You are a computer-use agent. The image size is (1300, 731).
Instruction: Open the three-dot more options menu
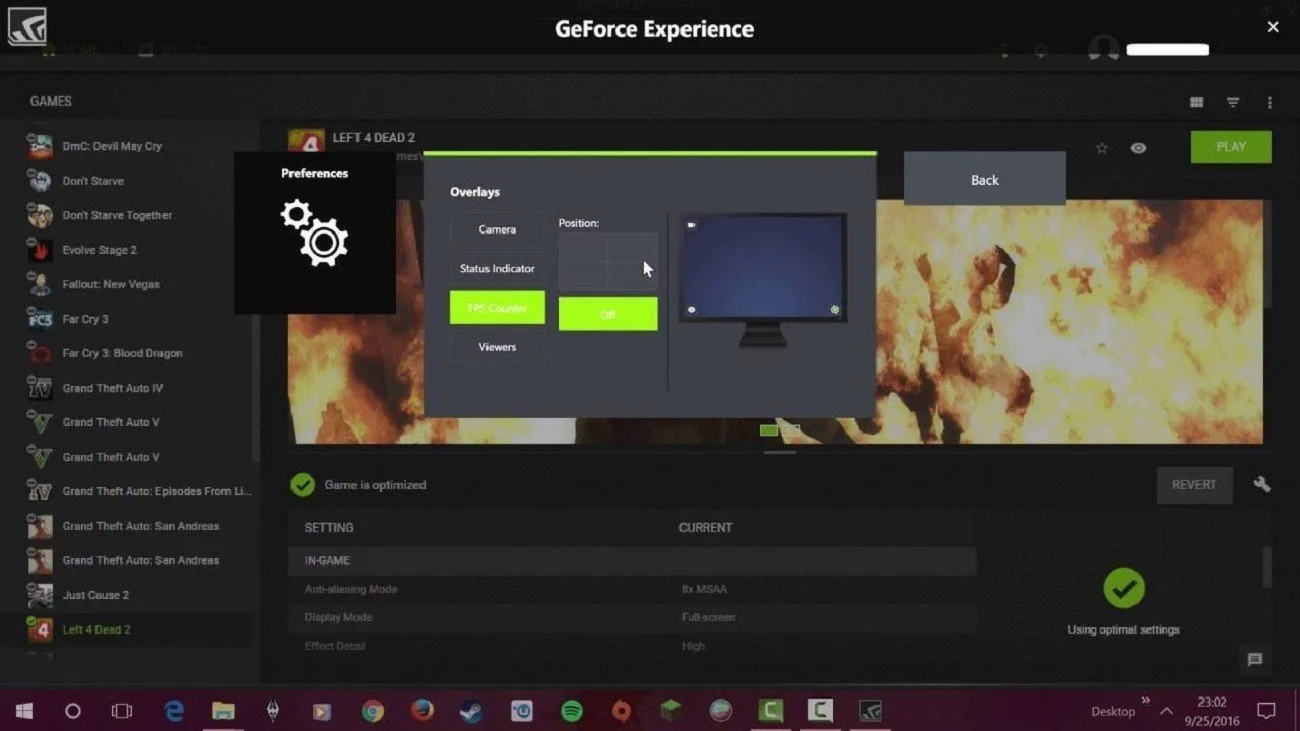coord(1270,102)
